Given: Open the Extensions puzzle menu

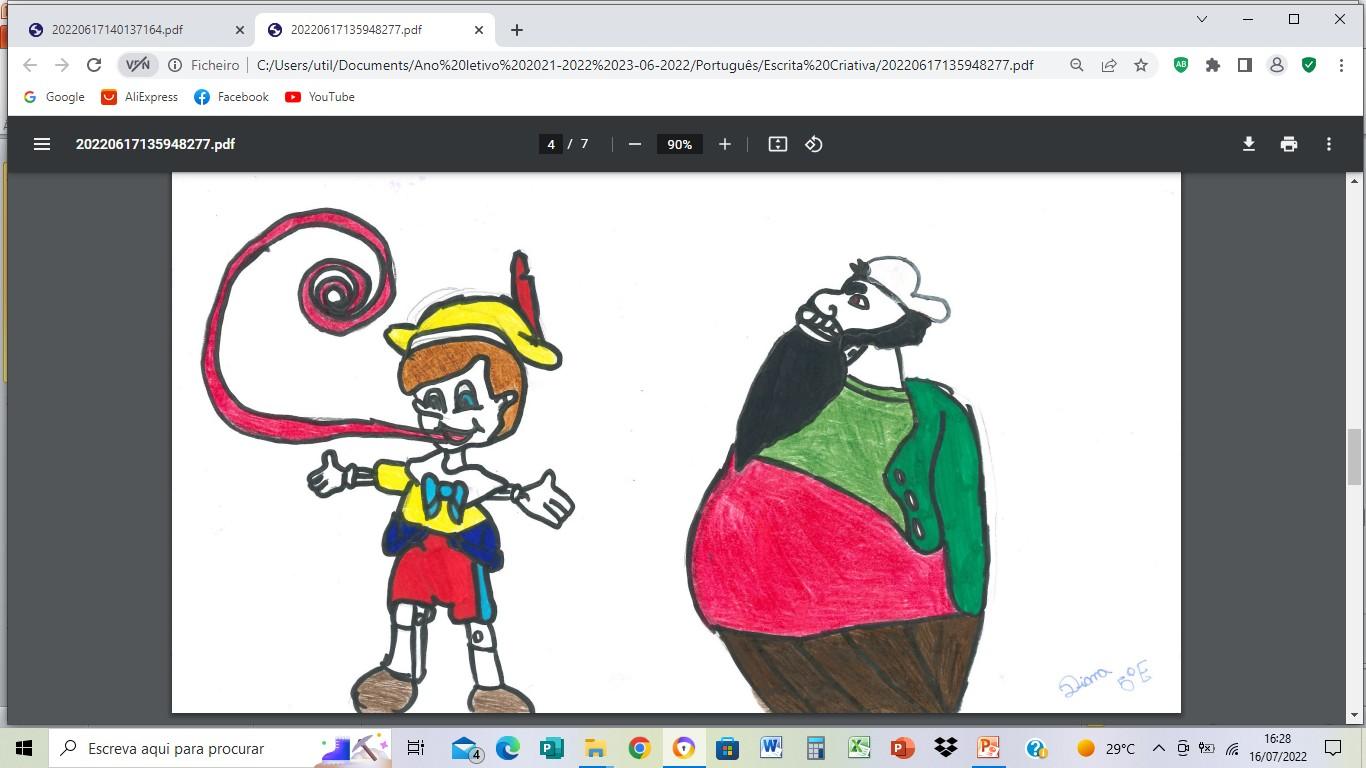Looking at the screenshot, I should point(1213,65).
